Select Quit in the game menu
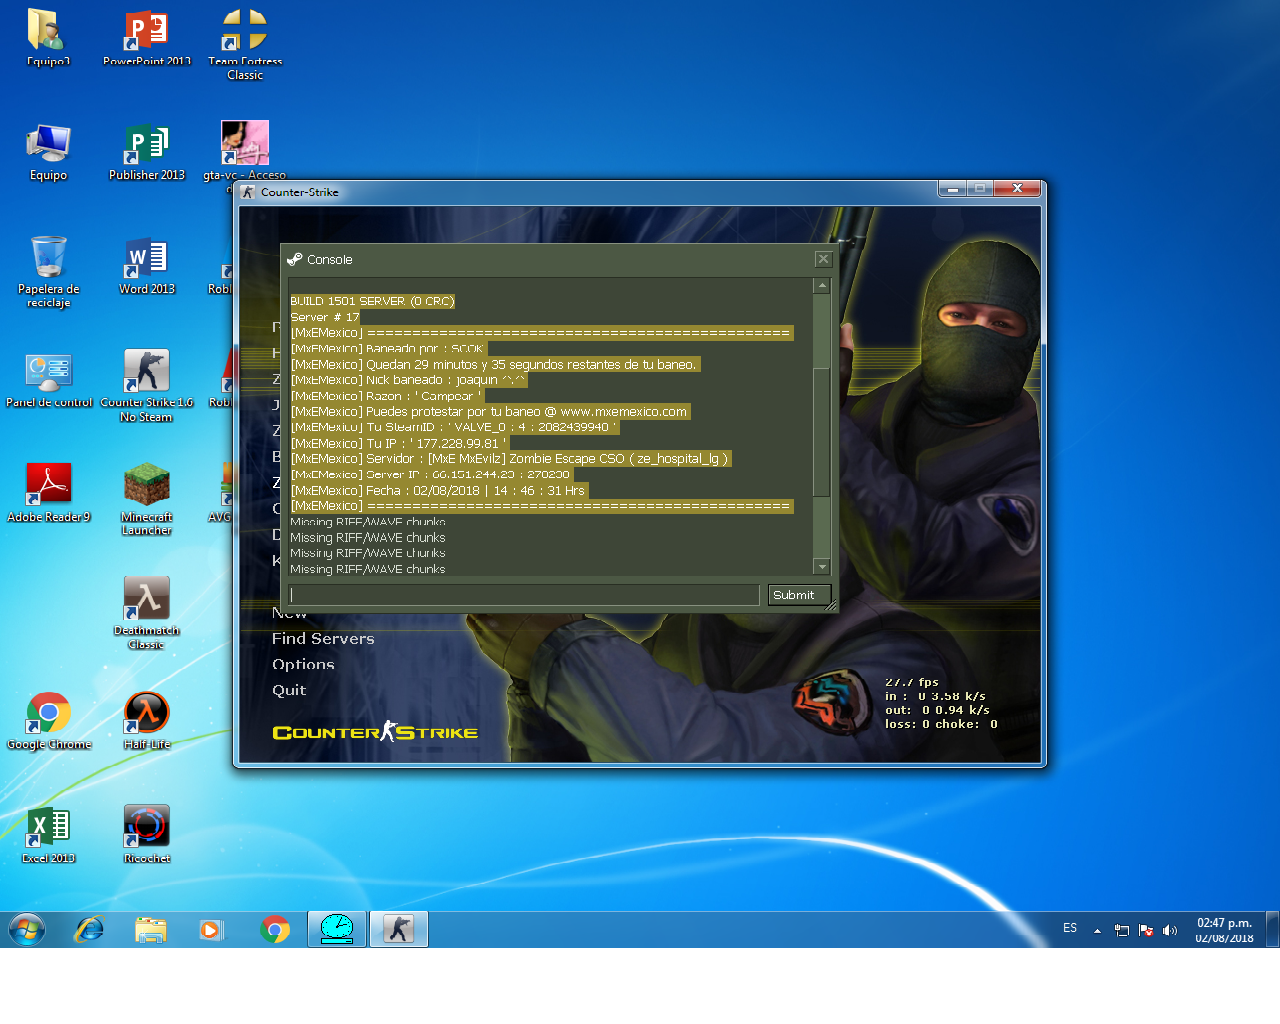This screenshot has height=1024, width=1280. click(289, 691)
